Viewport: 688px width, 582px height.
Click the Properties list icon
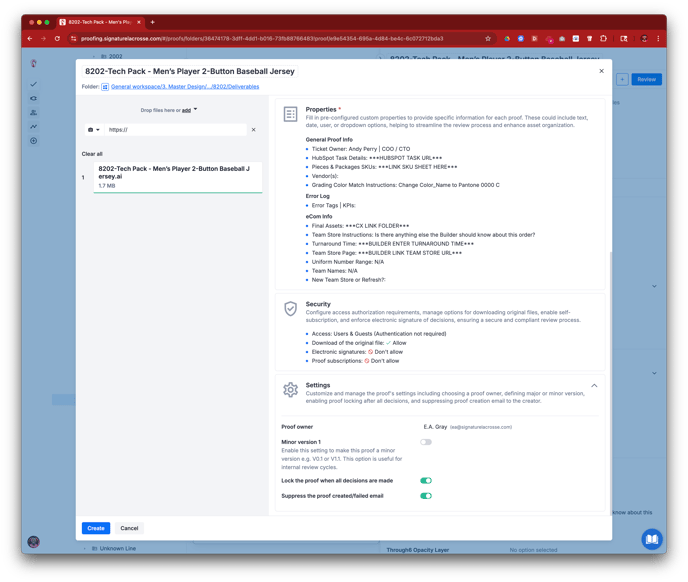(290, 115)
